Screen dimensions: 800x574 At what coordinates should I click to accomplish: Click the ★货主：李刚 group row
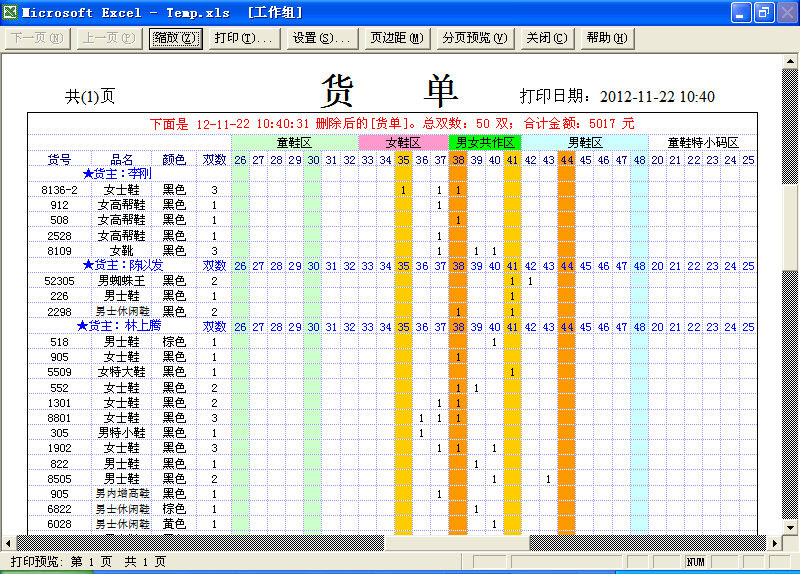[x=117, y=173]
